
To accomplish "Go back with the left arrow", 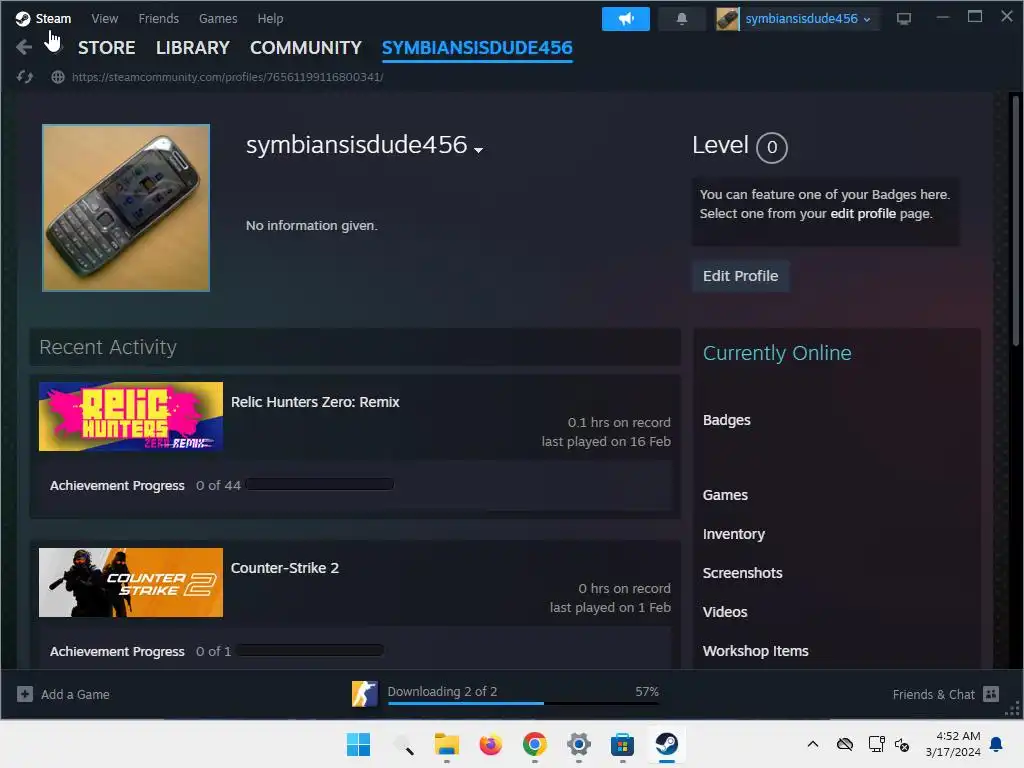I will click(24, 47).
